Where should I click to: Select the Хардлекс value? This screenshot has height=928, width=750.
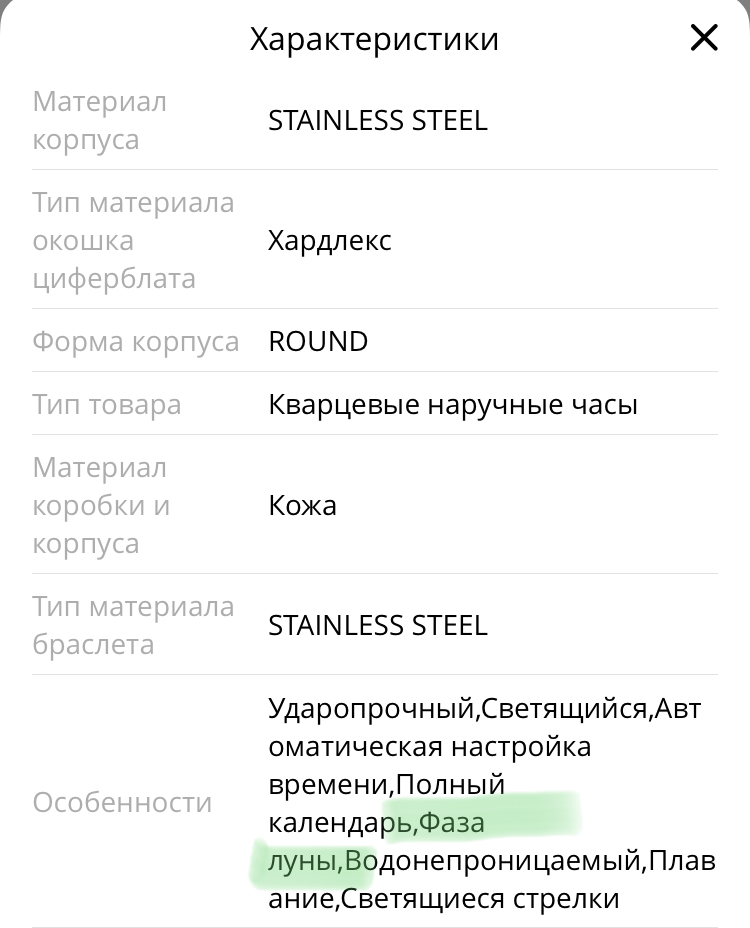pos(330,241)
